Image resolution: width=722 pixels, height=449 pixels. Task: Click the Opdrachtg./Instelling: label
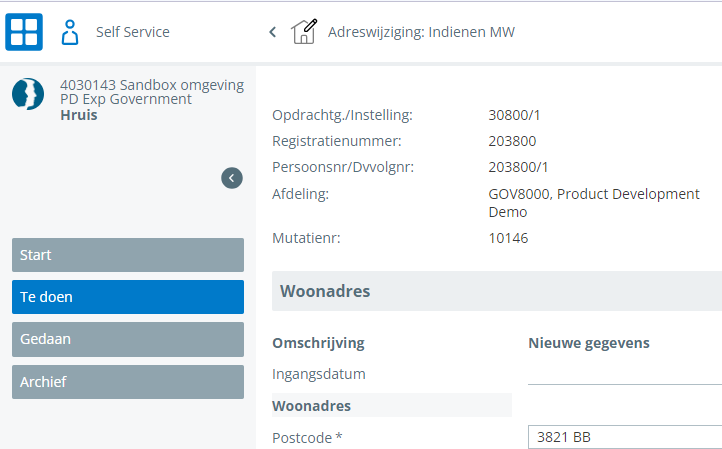tap(342, 115)
